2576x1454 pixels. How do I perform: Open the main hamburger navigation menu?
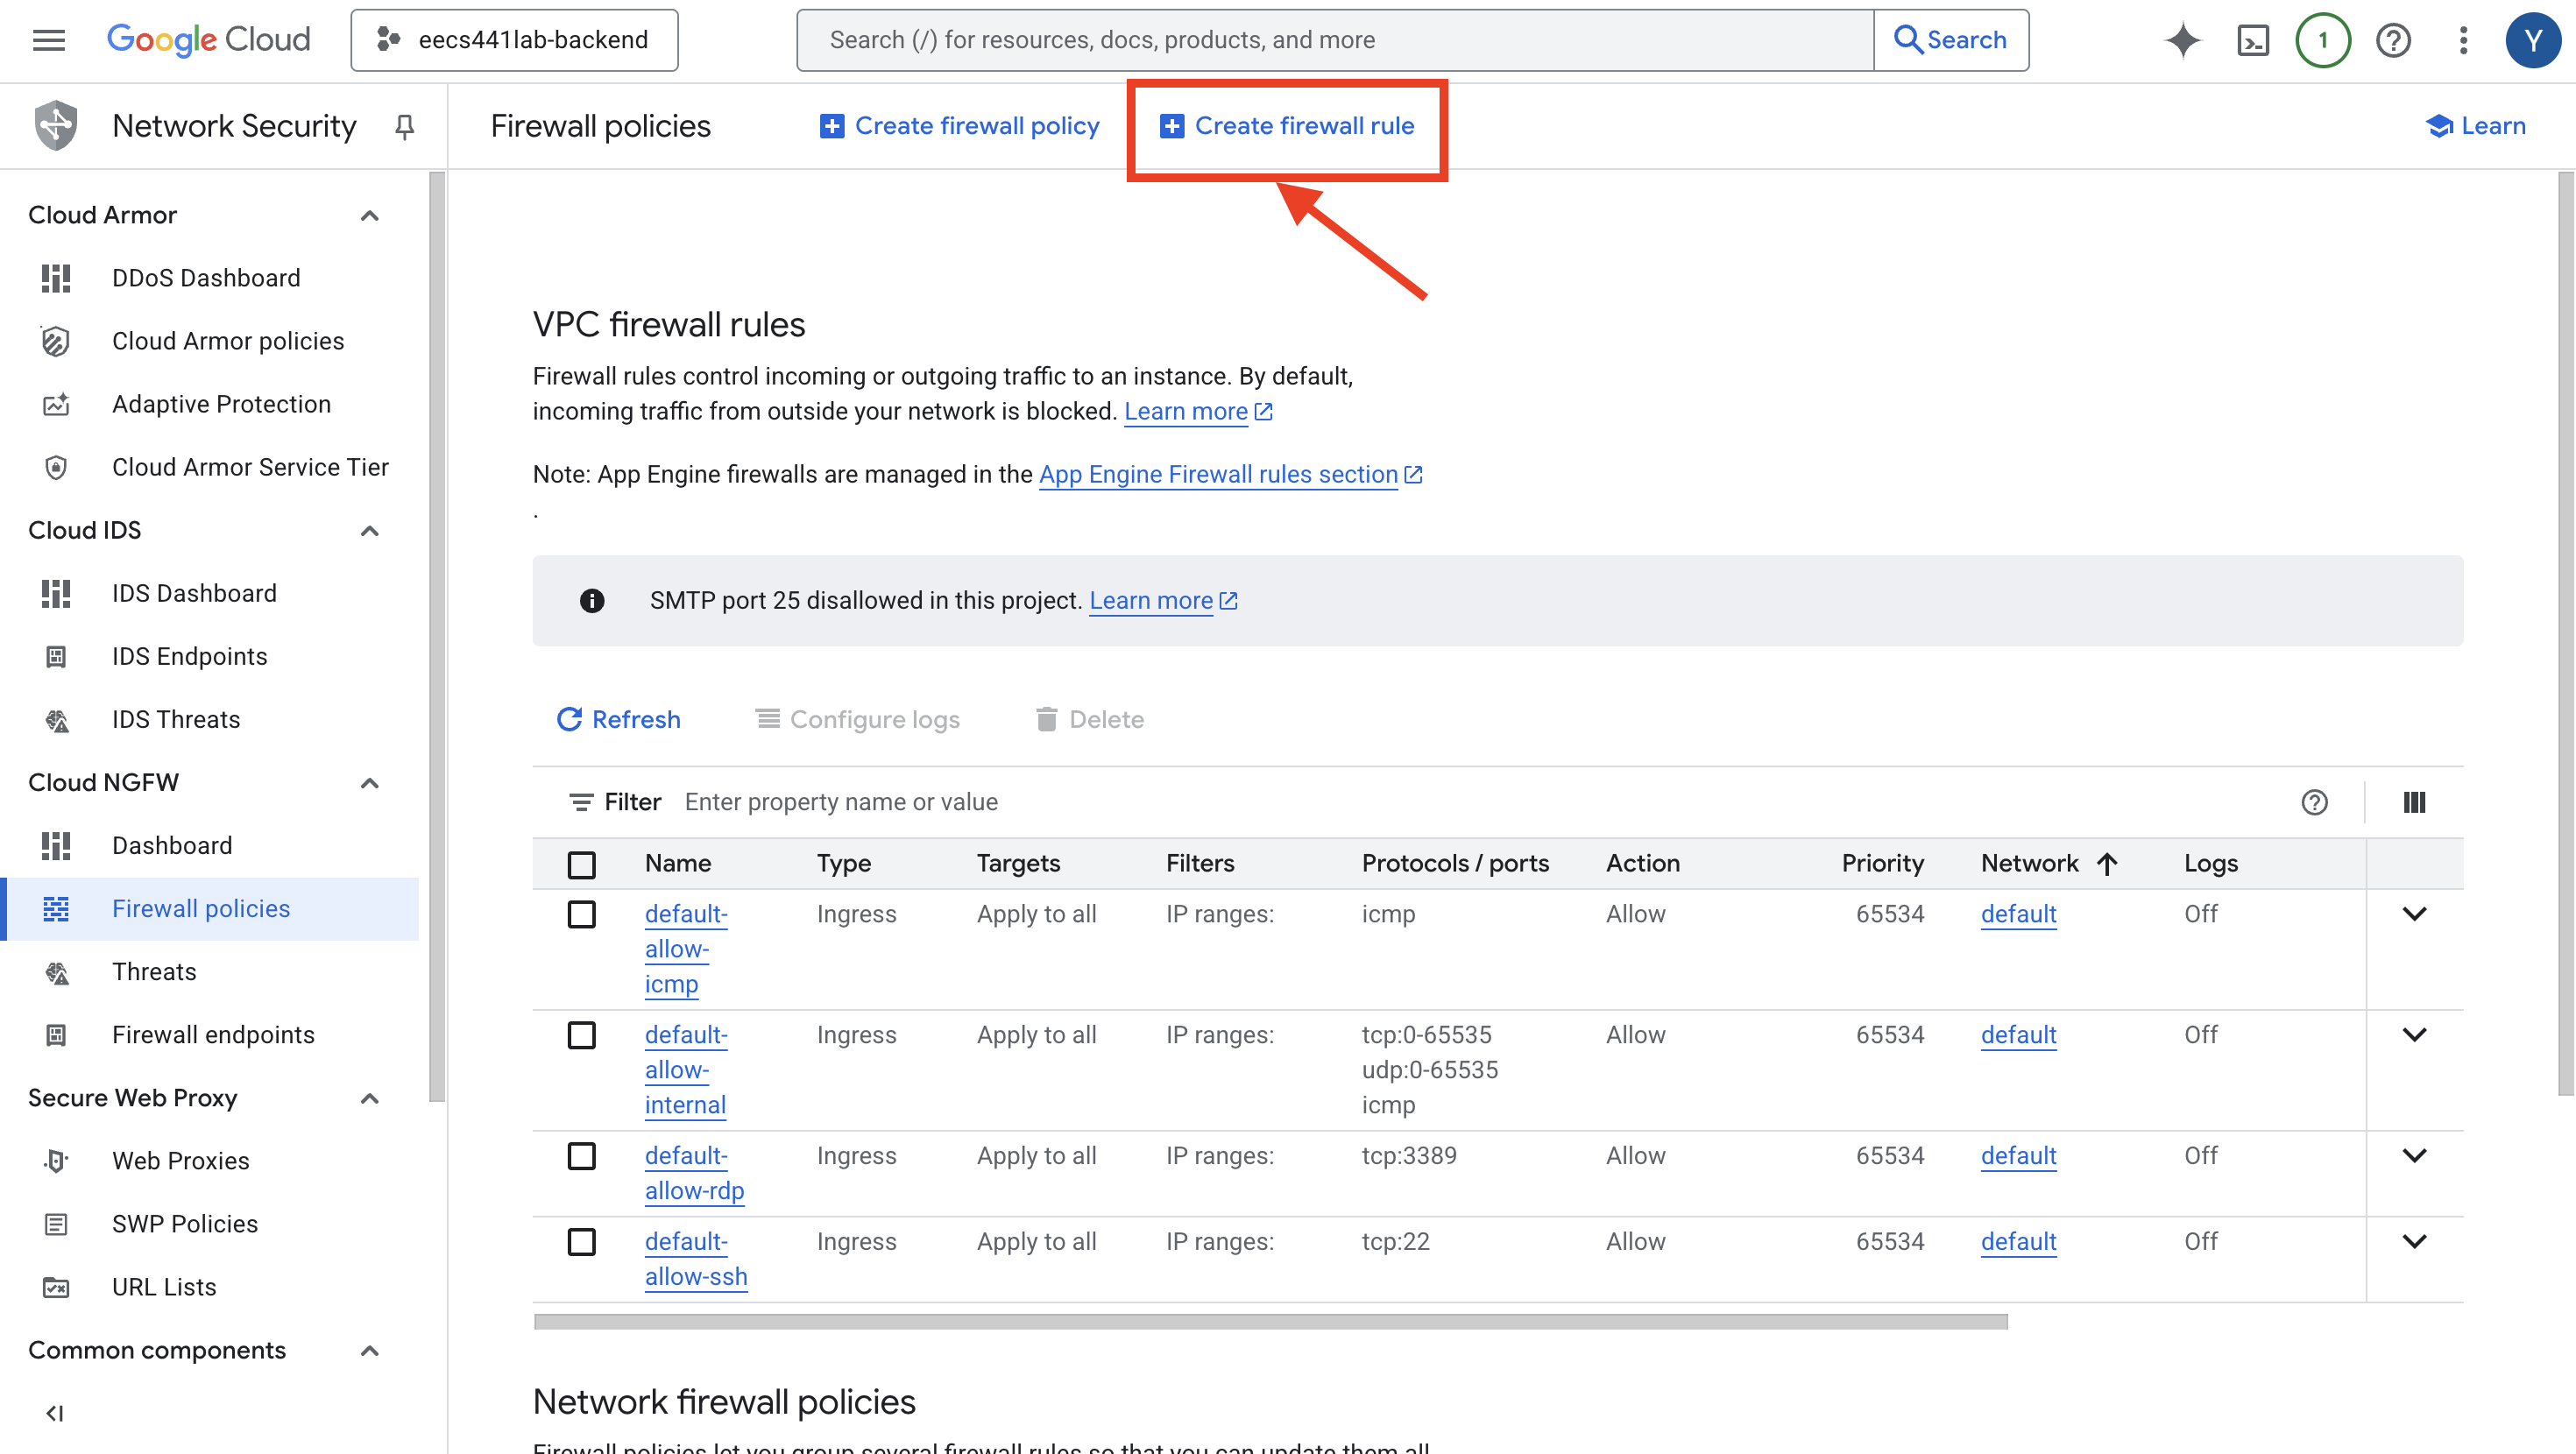pos(48,40)
